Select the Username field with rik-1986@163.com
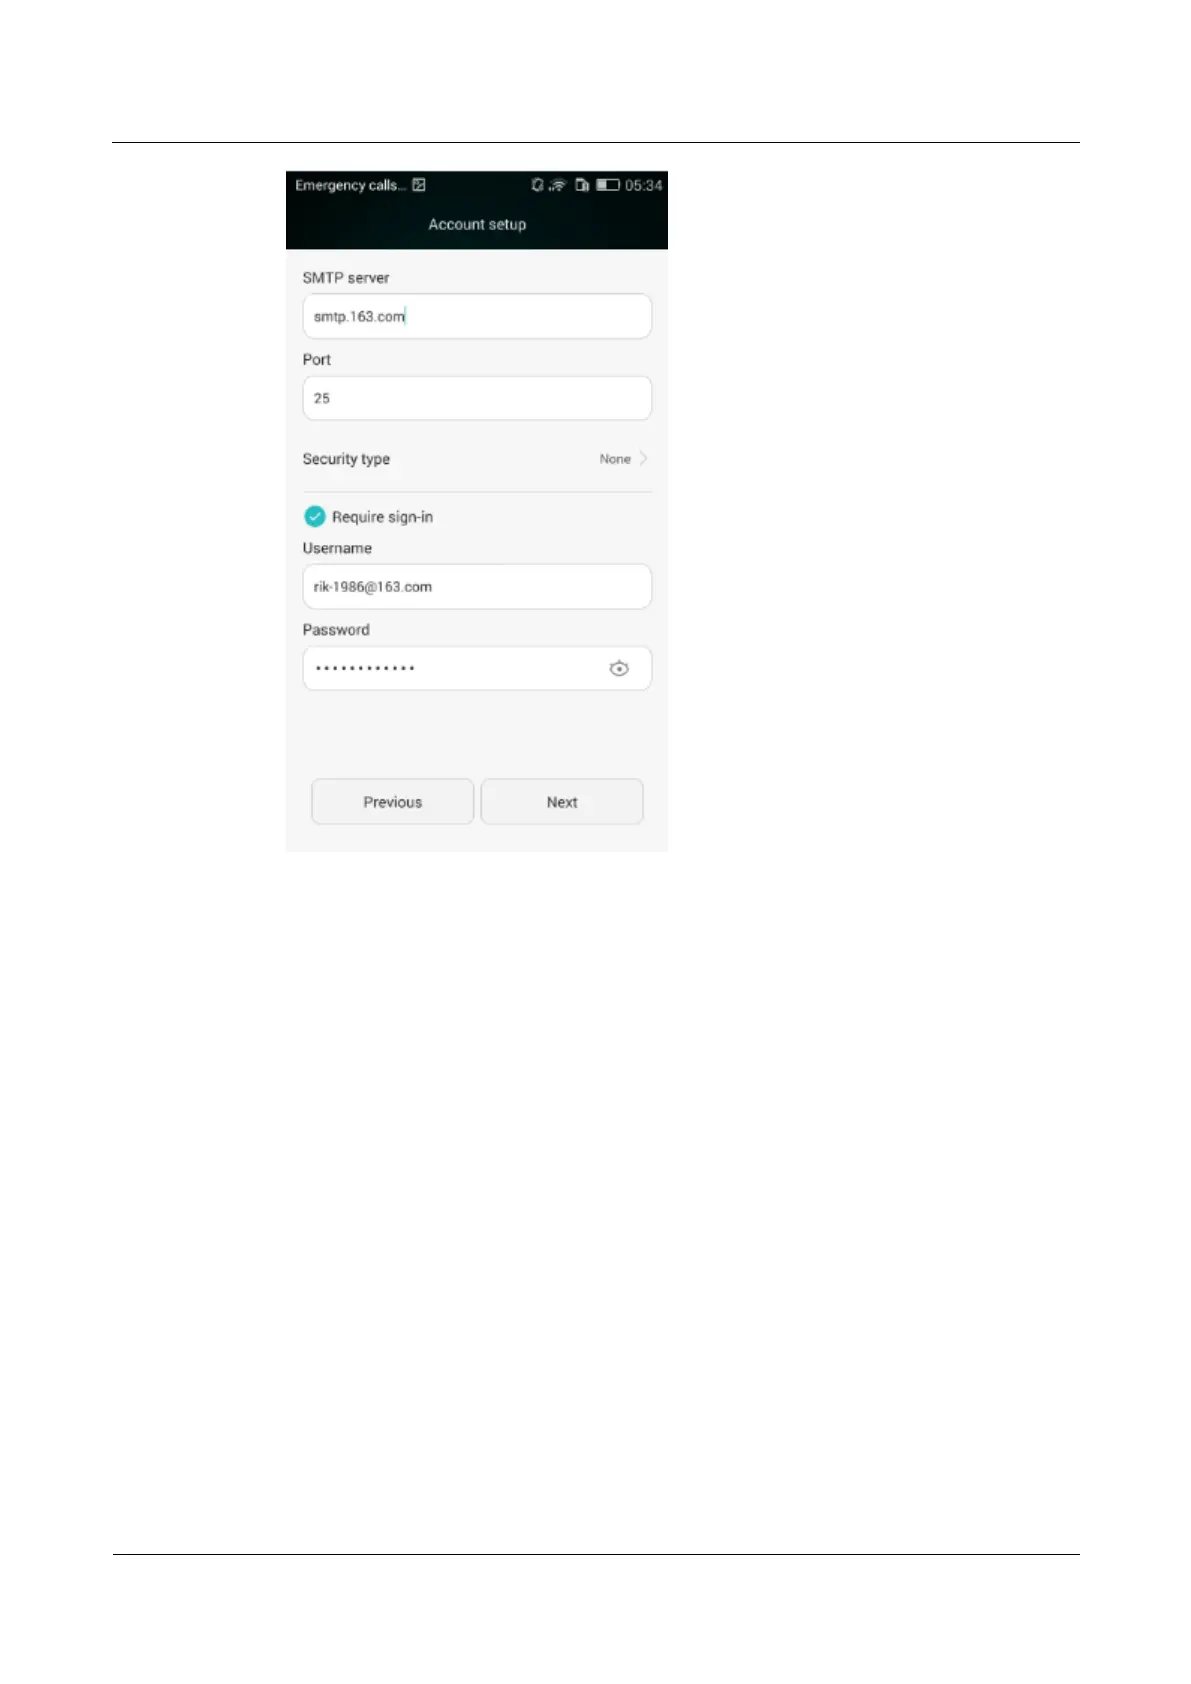 pos(477,587)
